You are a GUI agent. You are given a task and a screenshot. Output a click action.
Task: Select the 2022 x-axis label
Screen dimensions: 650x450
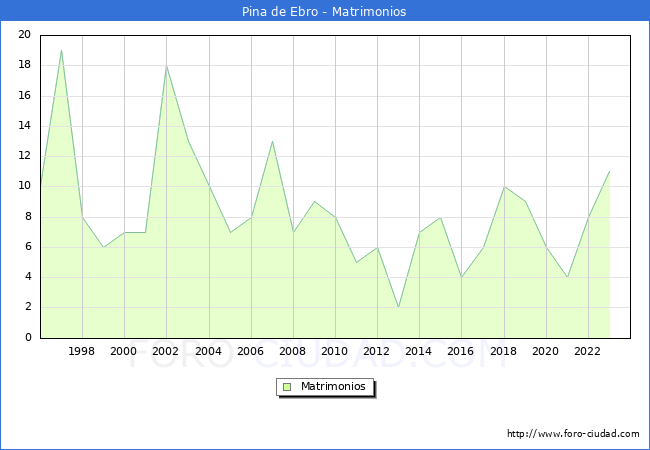588,351
